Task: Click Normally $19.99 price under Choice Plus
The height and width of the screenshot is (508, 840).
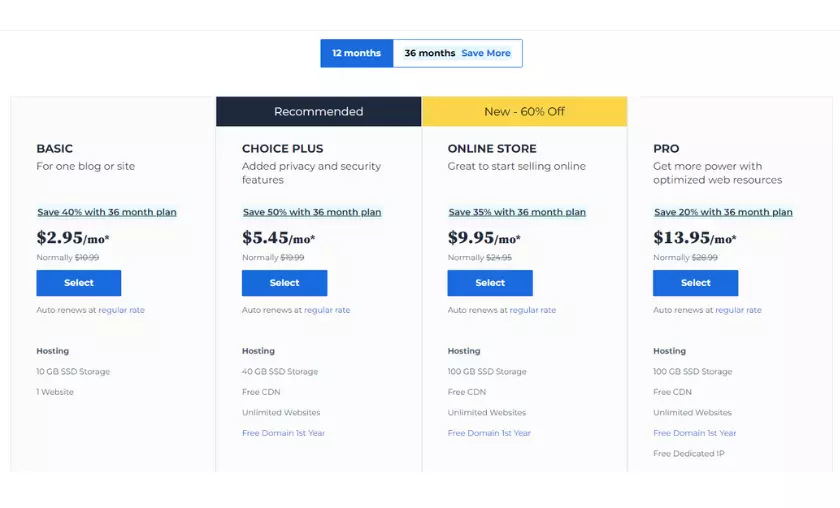Action: click(x=273, y=257)
